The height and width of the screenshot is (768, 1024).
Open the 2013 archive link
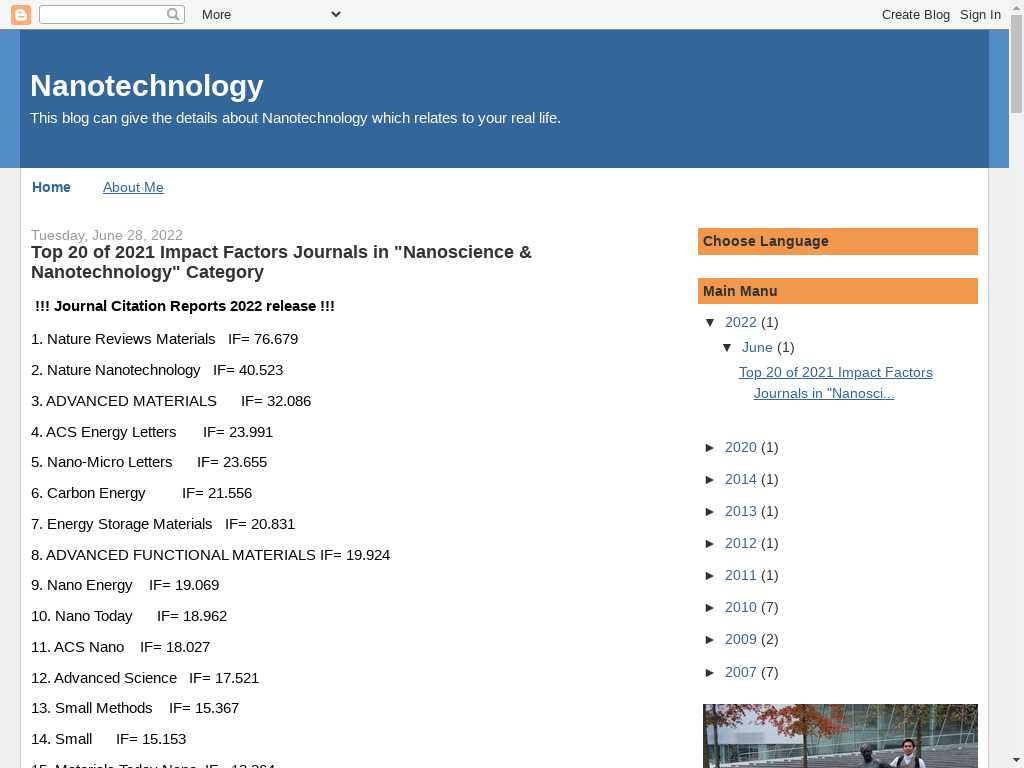(741, 511)
